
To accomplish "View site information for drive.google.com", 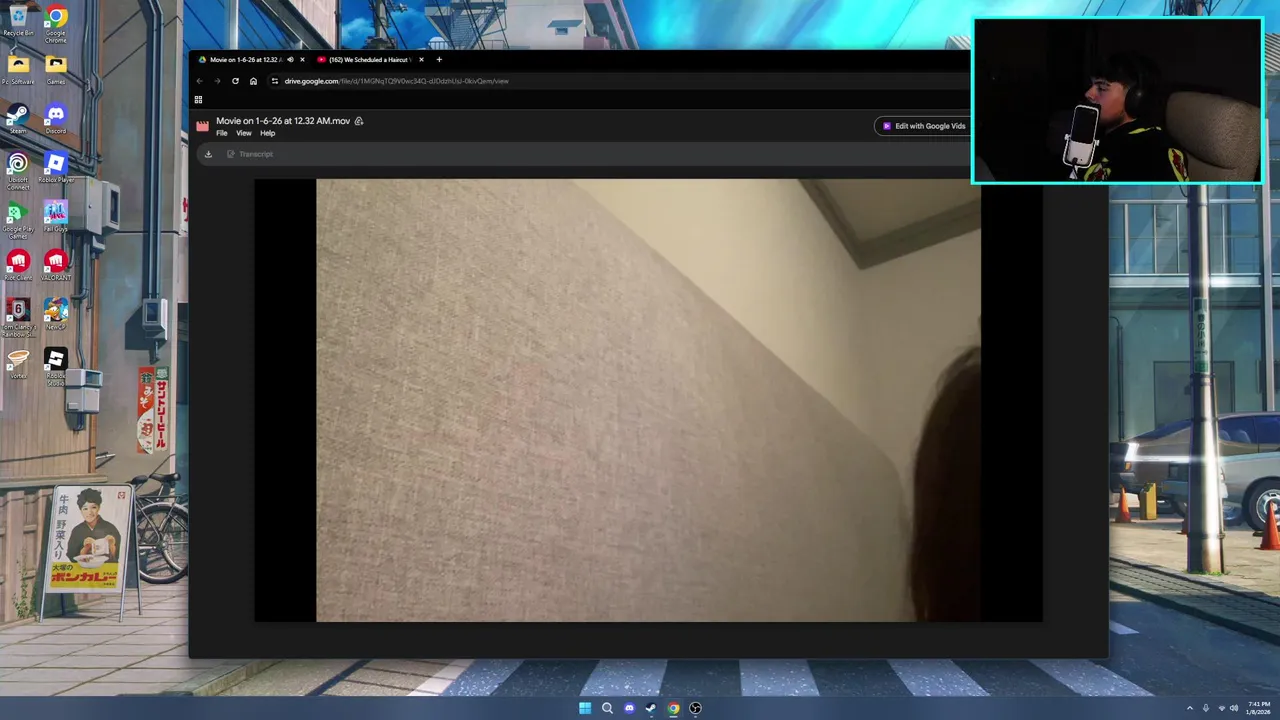I will click(x=275, y=81).
